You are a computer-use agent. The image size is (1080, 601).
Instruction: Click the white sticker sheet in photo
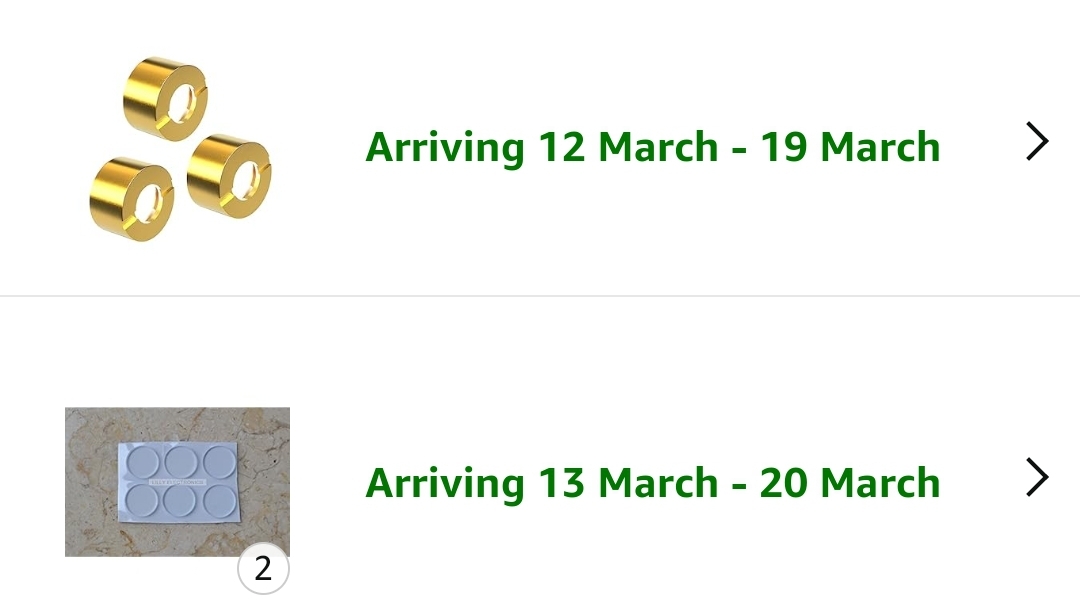178,482
